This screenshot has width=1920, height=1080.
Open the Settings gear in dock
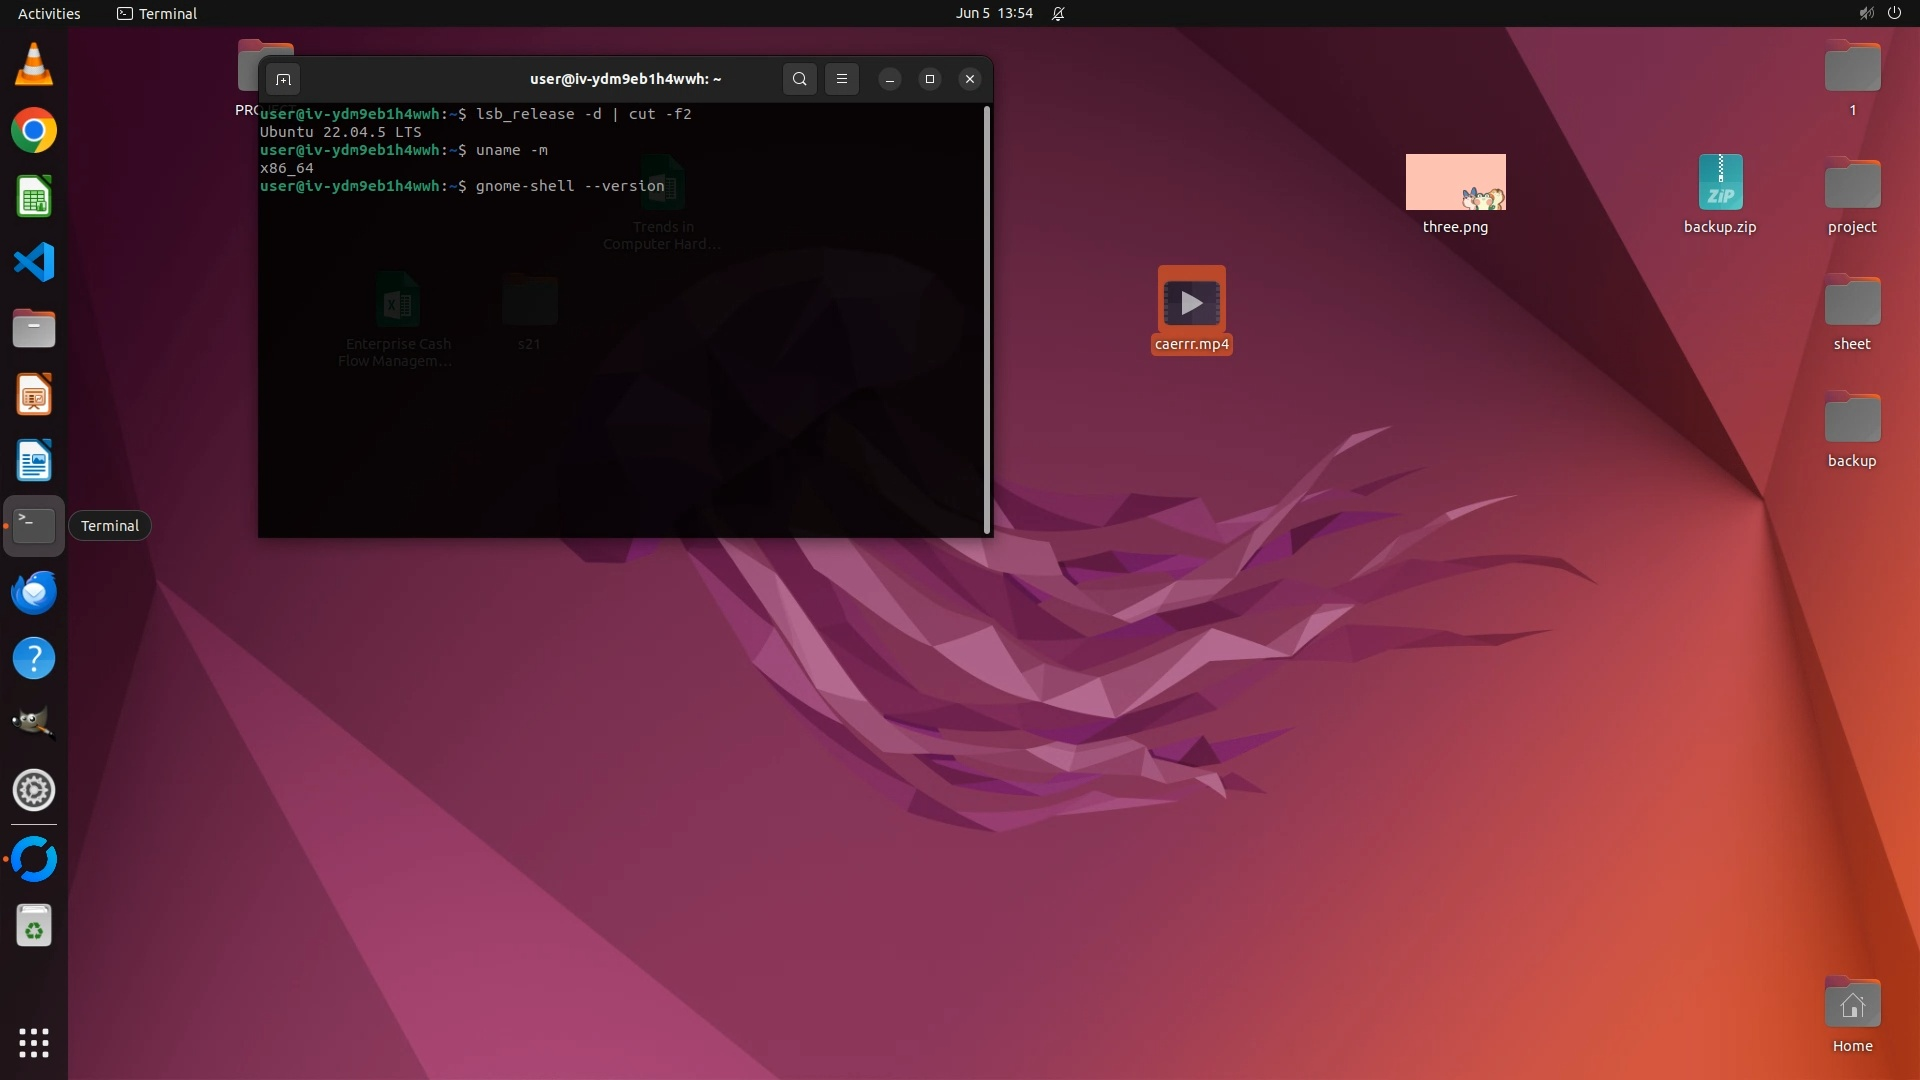33,790
